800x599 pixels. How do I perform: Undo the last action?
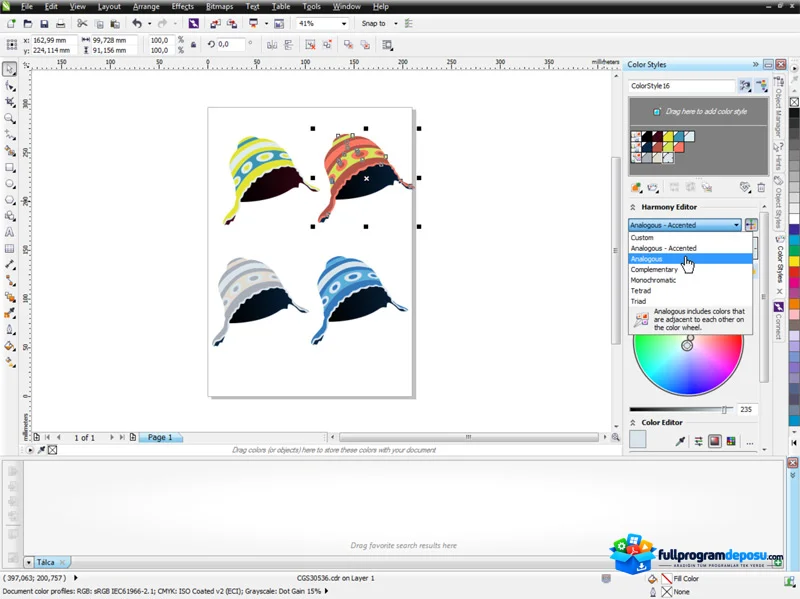(x=137, y=23)
